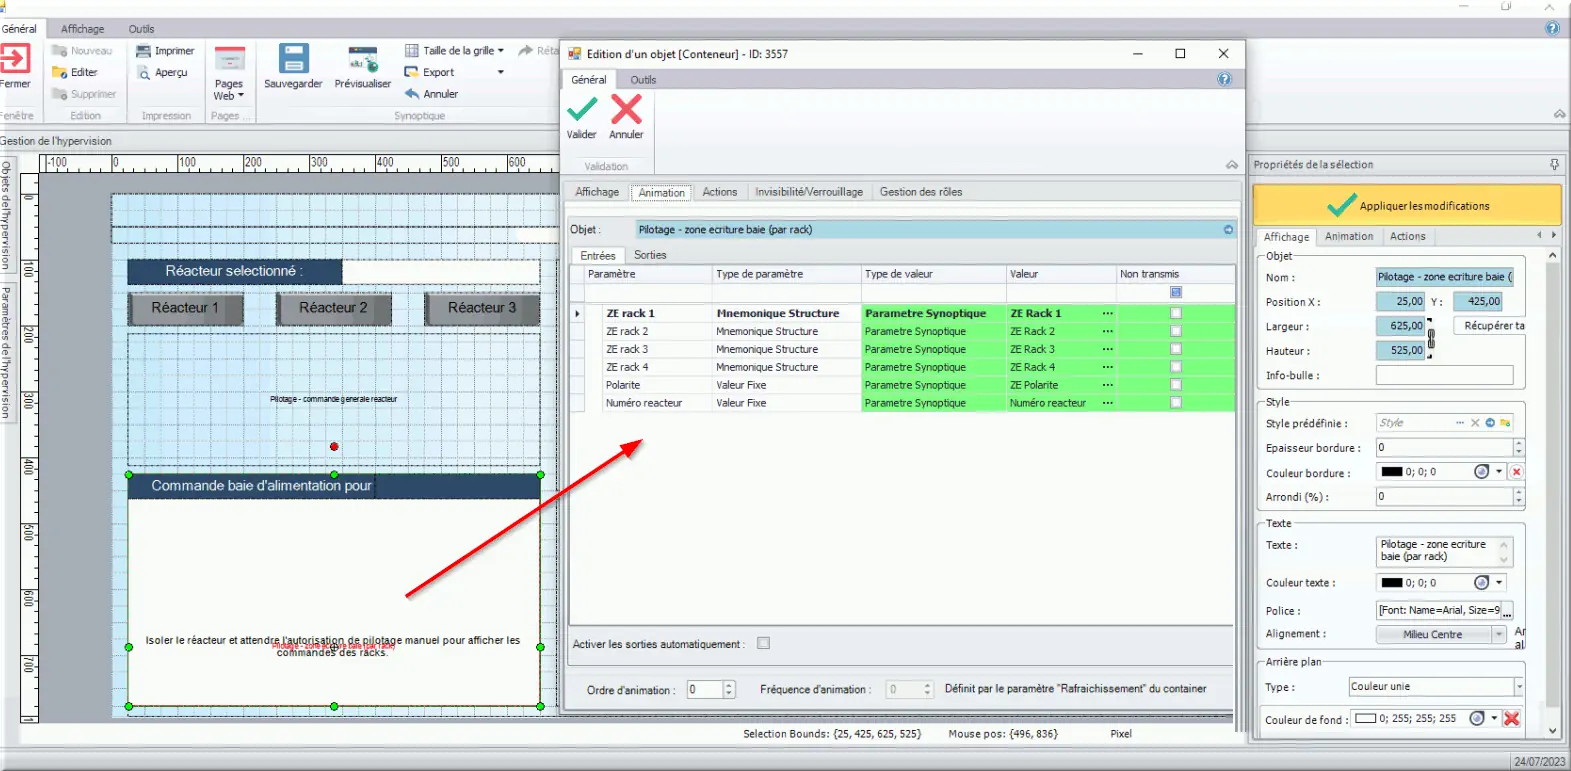Image resolution: width=1571 pixels, height=771 pixels.
Task: Click the Police font ellipsis button
Action: 1507,611
